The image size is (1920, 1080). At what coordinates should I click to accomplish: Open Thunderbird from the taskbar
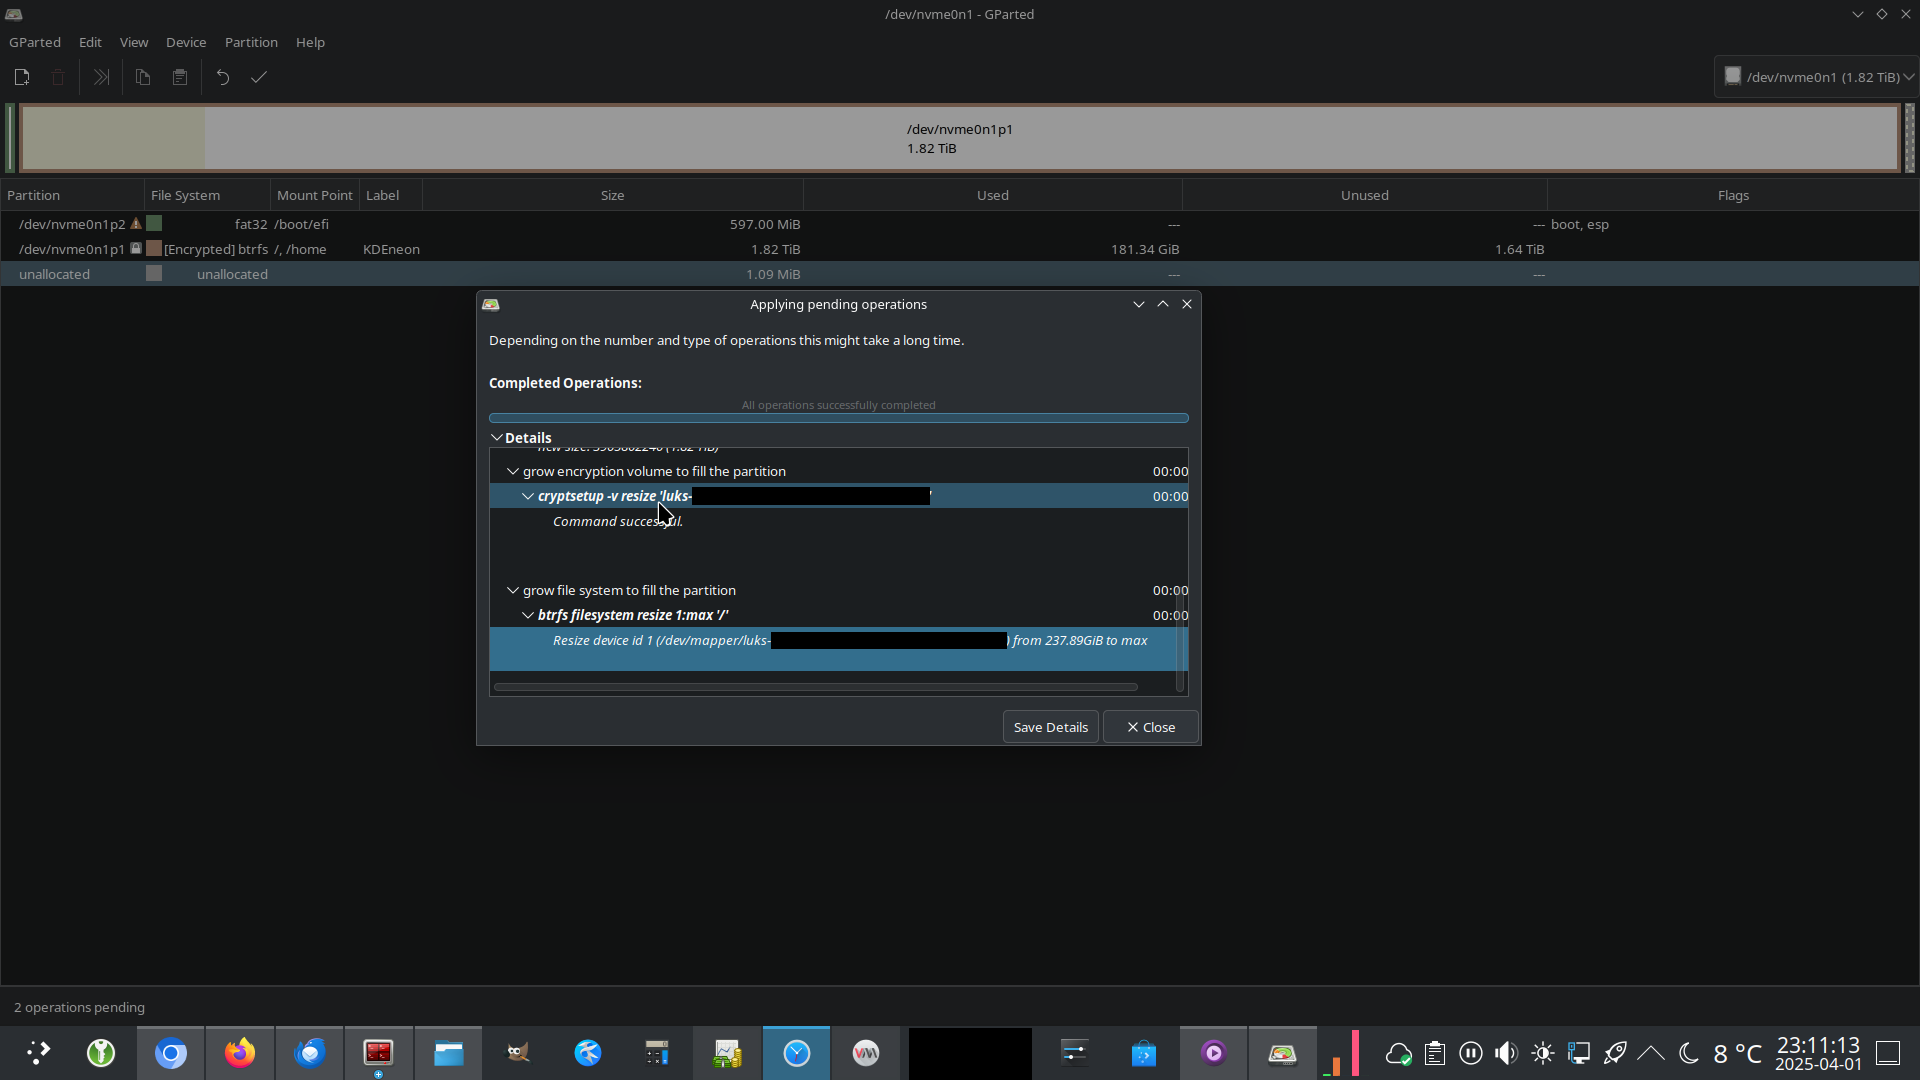[x=310, y=1053]
